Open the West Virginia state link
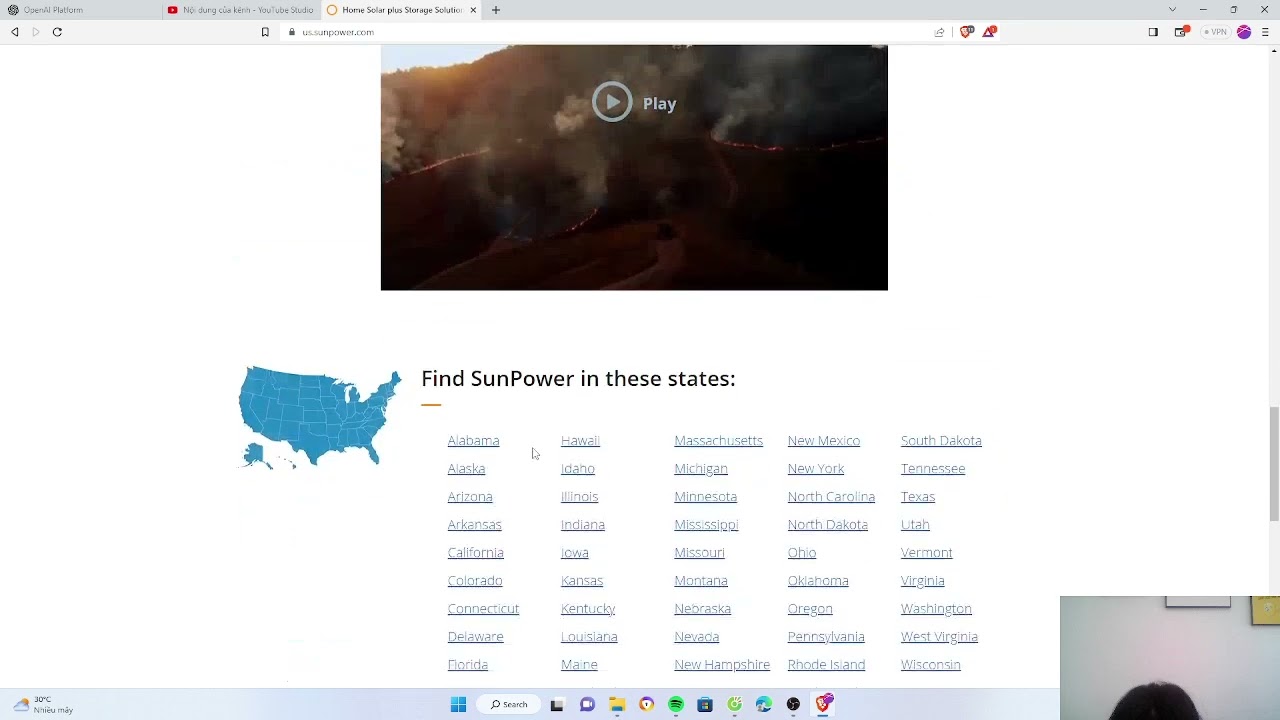The width and height of the screenshot is (1280, 720). (939, 636)
